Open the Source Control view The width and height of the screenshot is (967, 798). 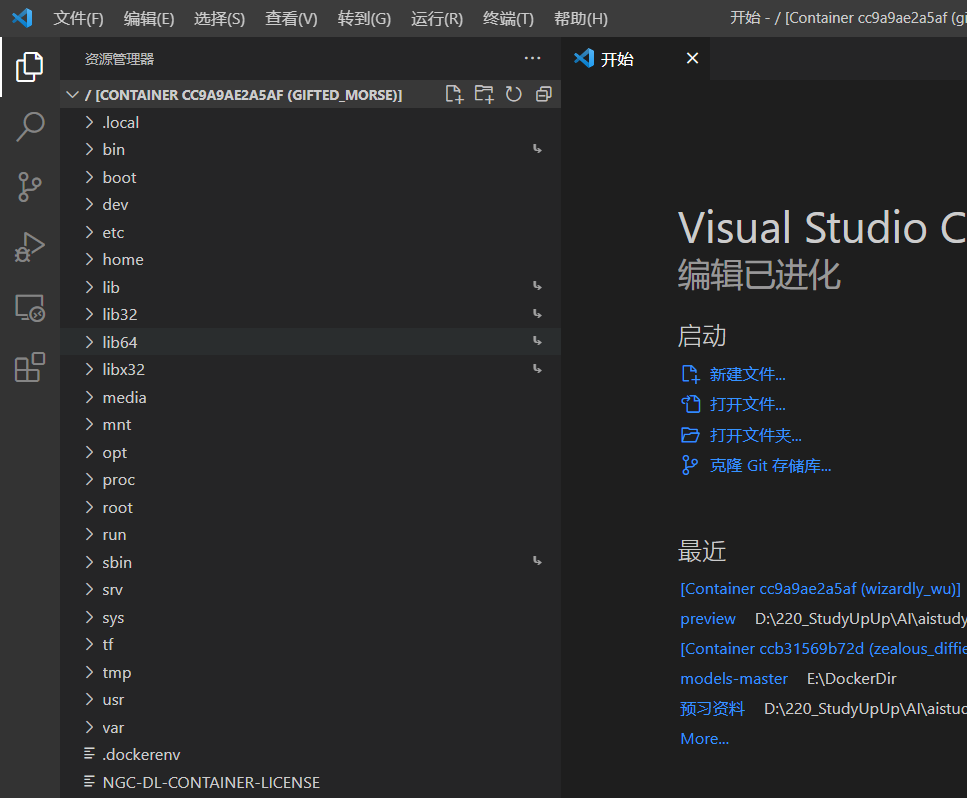pos(30,187)
